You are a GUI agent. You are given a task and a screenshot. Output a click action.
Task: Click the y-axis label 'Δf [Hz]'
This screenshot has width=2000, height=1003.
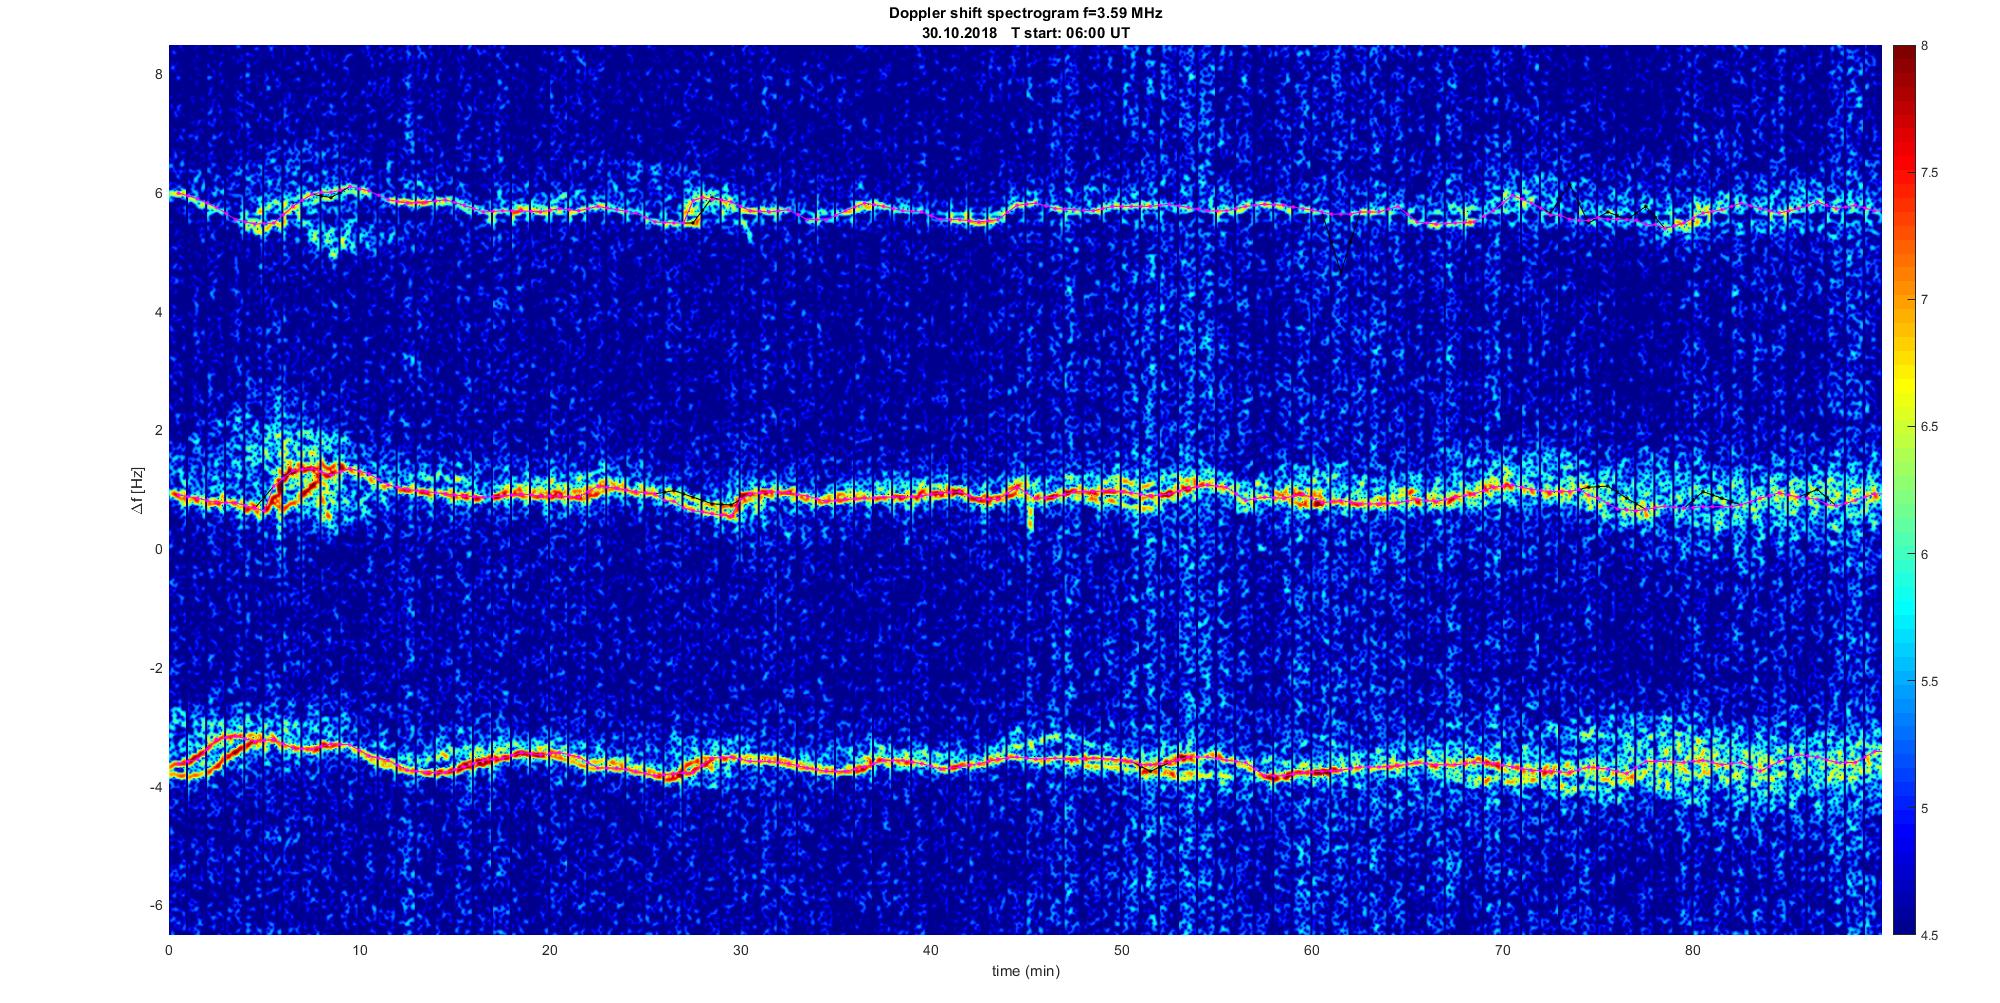click(138, 490)
